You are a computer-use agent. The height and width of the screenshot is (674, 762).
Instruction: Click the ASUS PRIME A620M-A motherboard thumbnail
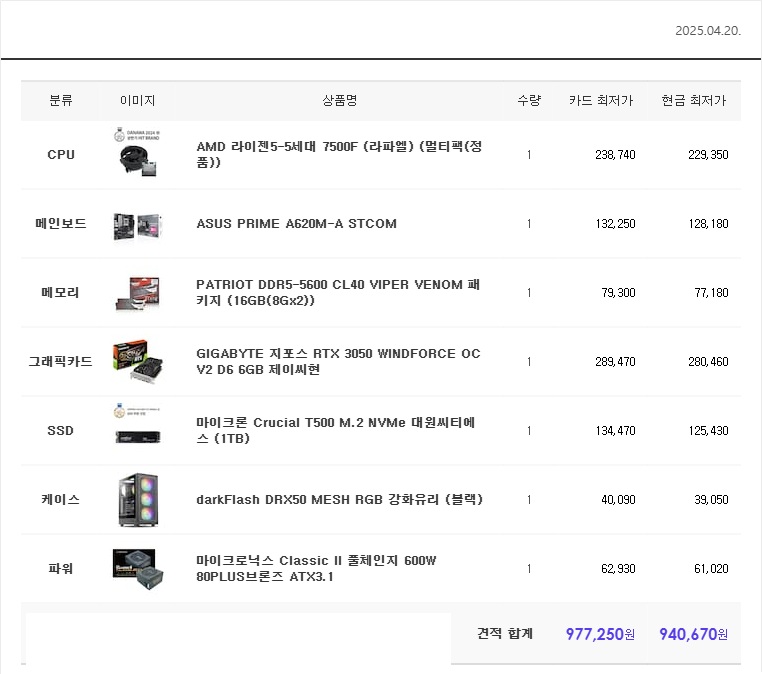tap(137, 224)
